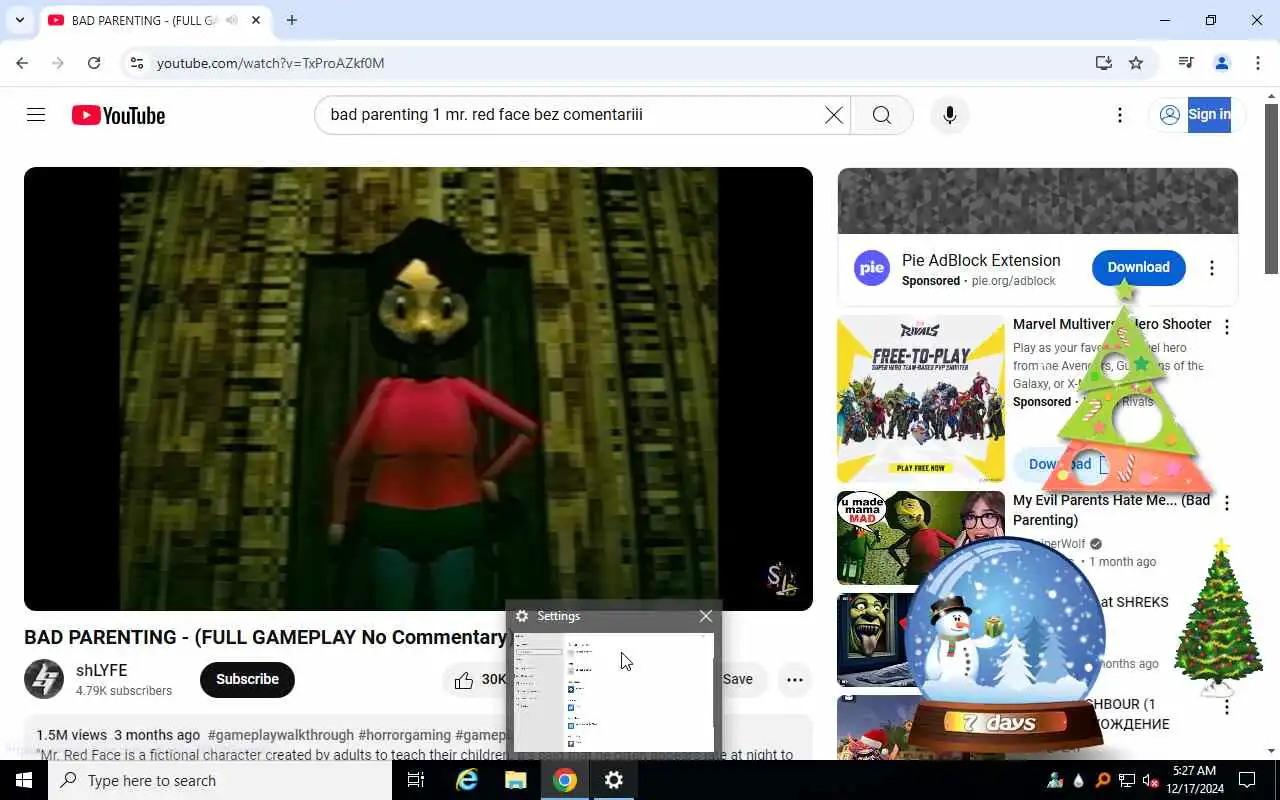Viewport: 1280px width, 800px height.
Task: Open Settings gear on the taskbar
Action: click(614, 780)
